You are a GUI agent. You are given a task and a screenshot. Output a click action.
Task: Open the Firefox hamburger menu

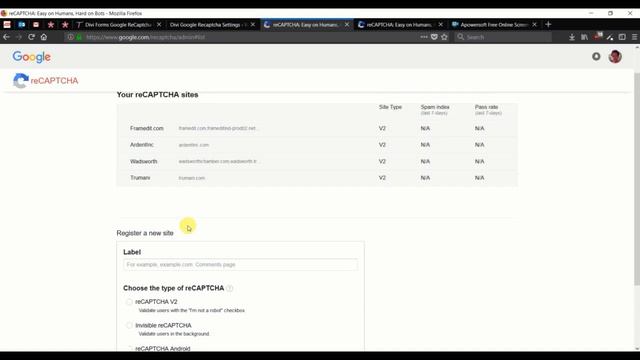(x=635, y=37)
